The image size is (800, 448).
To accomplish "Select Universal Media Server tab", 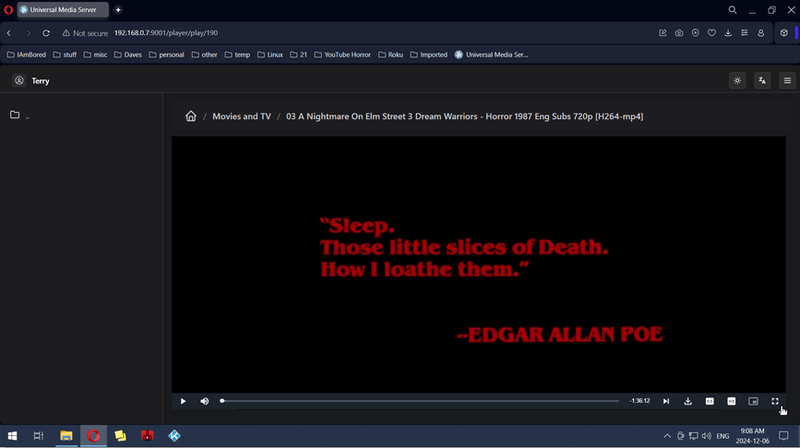I will [x=63, y=10].
